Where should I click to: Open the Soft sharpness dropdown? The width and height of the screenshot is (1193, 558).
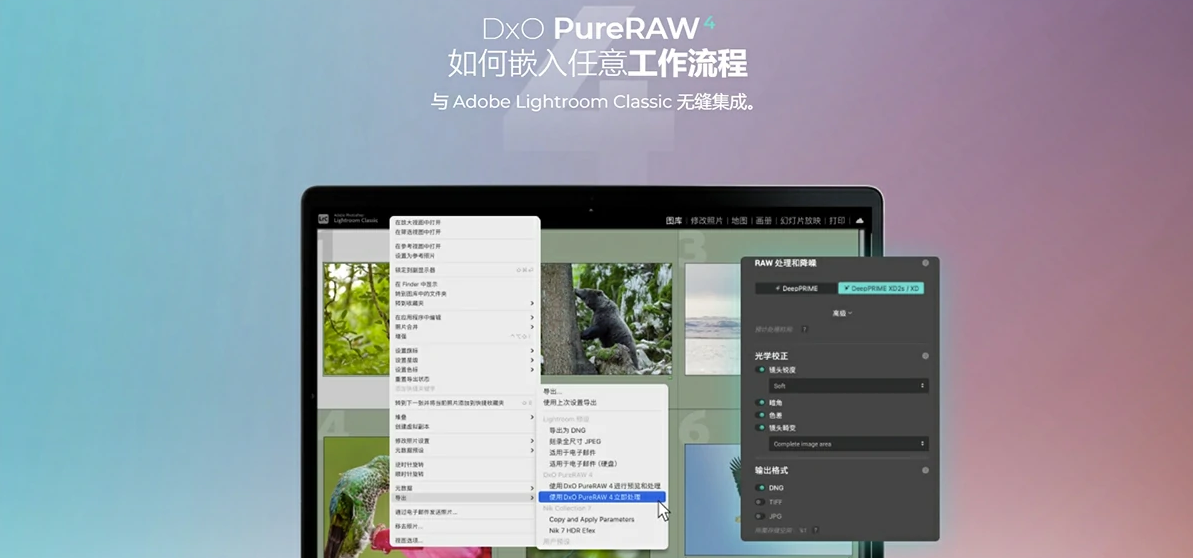click(x=848, y=386)
